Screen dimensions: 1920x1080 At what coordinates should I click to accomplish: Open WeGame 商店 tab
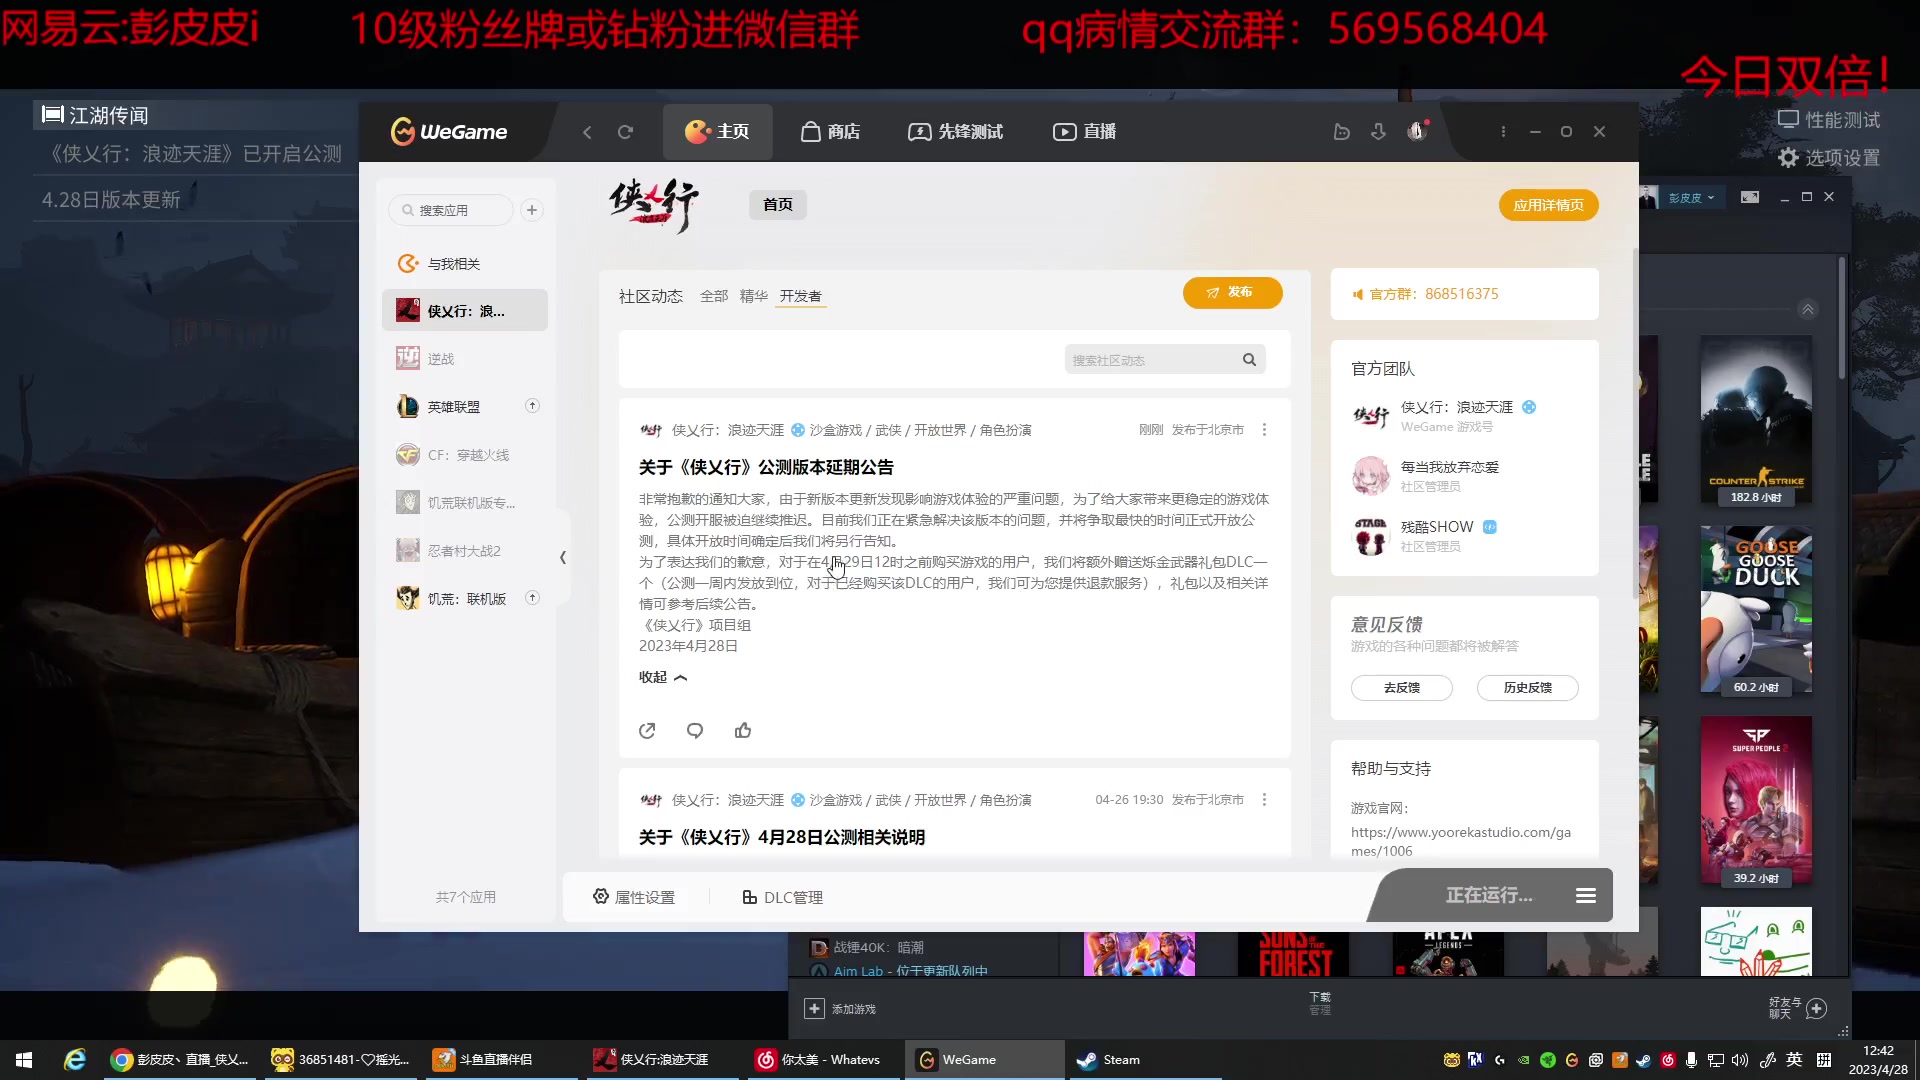tap(830, 132)
